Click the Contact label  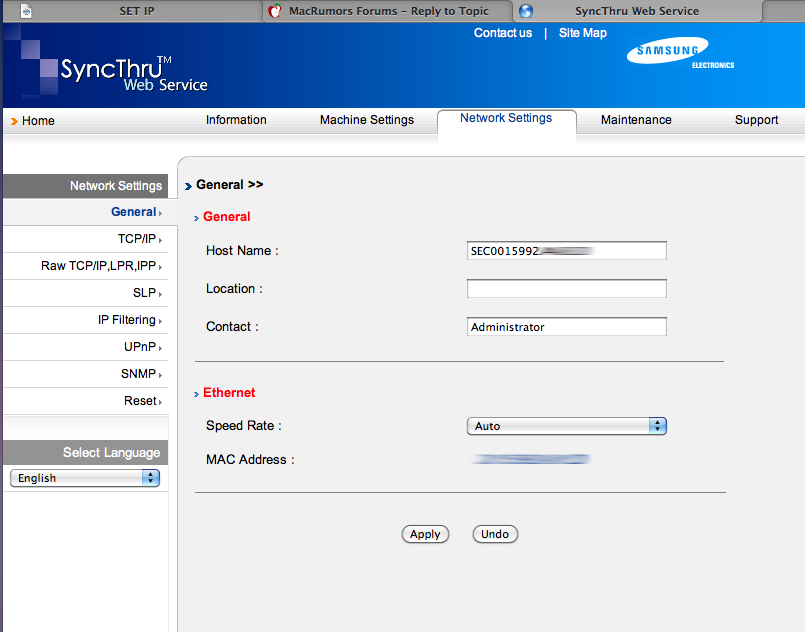[x=232, y=327]
